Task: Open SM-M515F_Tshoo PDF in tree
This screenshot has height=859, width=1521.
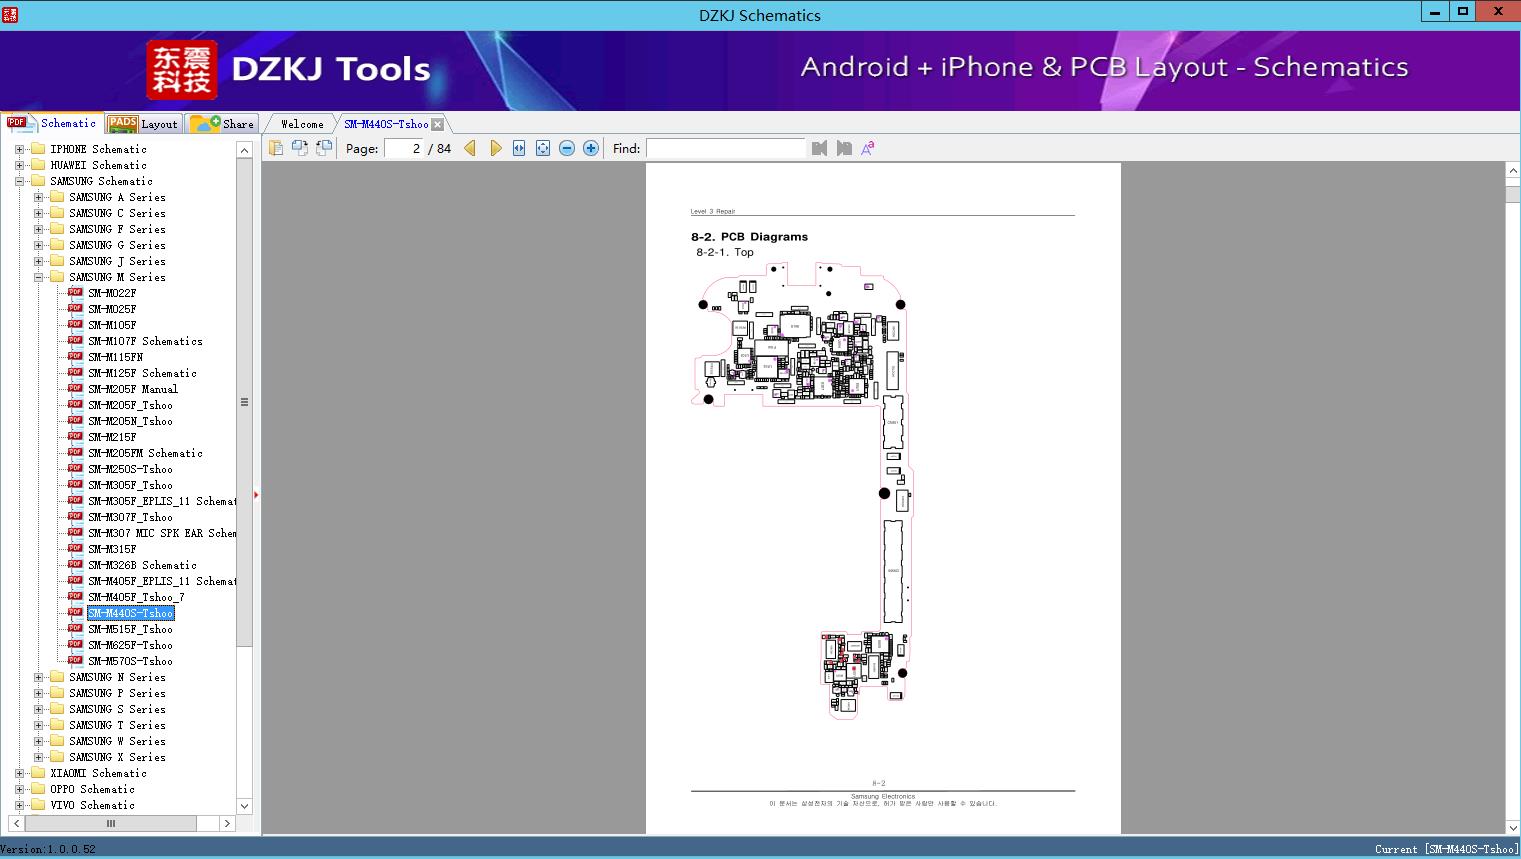Action: click(130, 629)
